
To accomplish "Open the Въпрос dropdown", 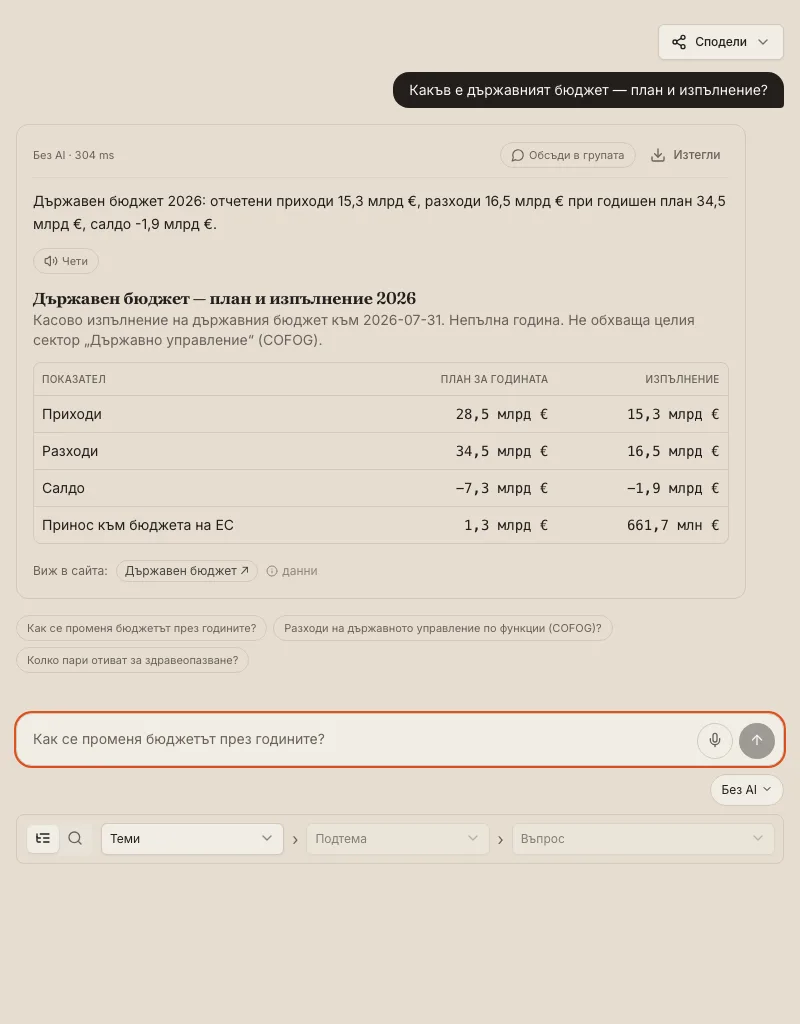I will (x=643, y=839).
